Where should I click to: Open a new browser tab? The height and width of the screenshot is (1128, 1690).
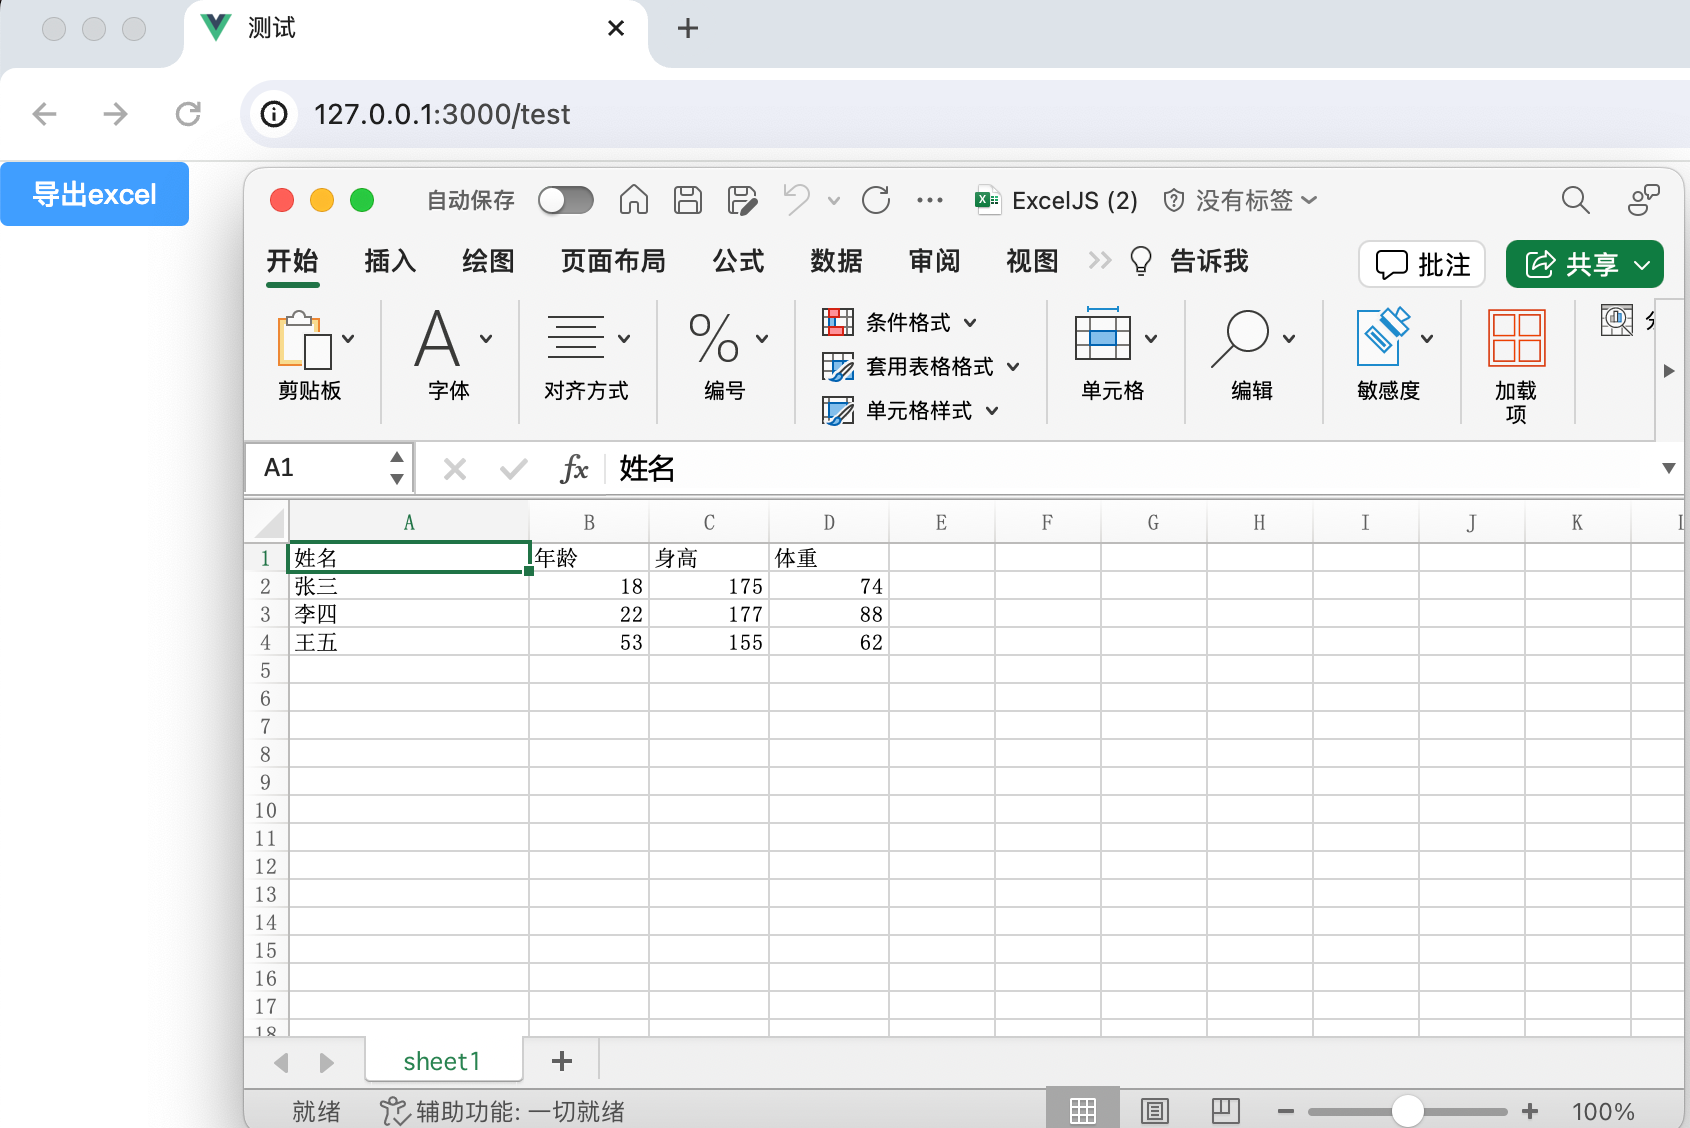(688, 28)
